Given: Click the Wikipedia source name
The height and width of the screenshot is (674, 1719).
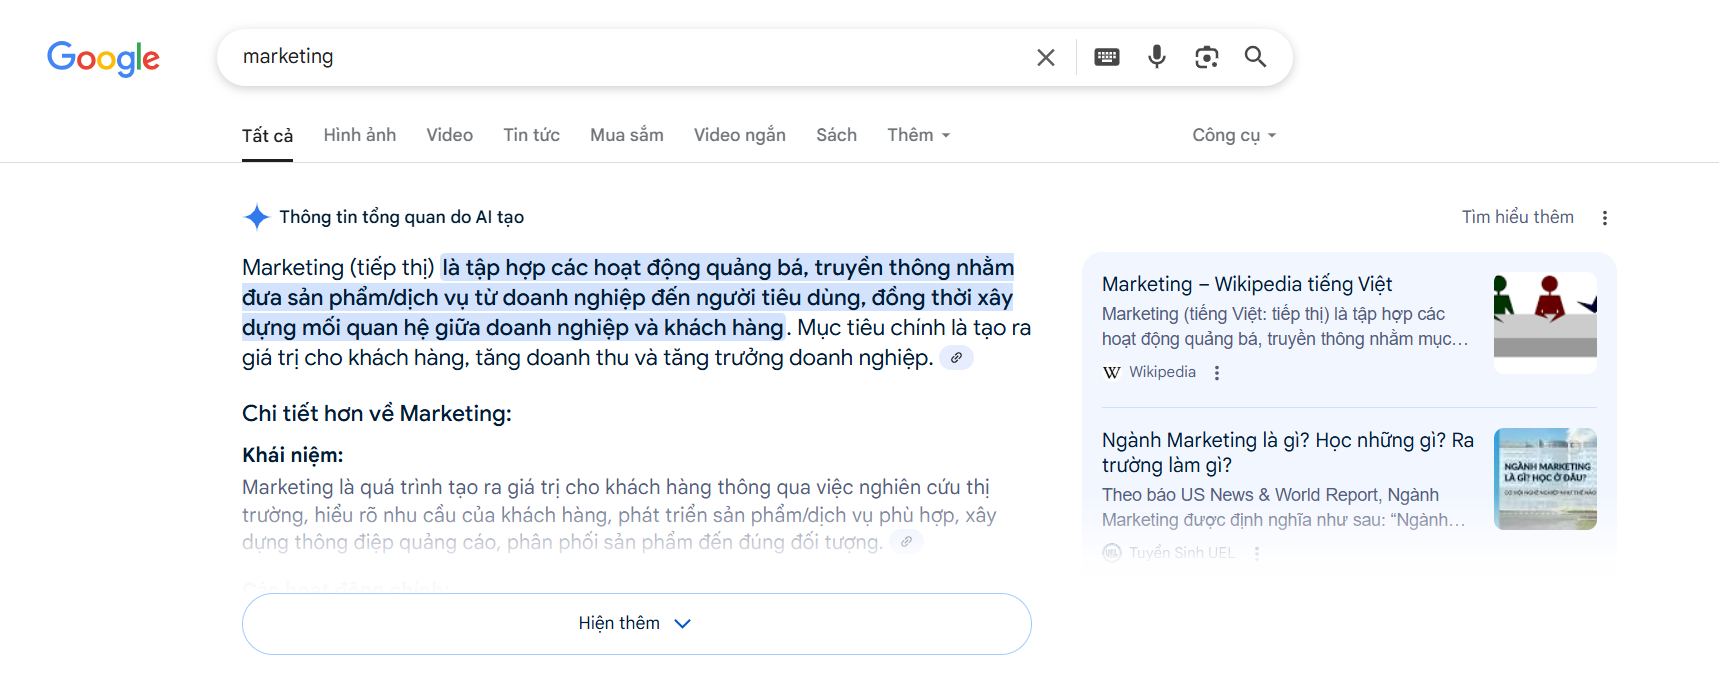Looking at the screenshot, I should tap(1162, 372).
